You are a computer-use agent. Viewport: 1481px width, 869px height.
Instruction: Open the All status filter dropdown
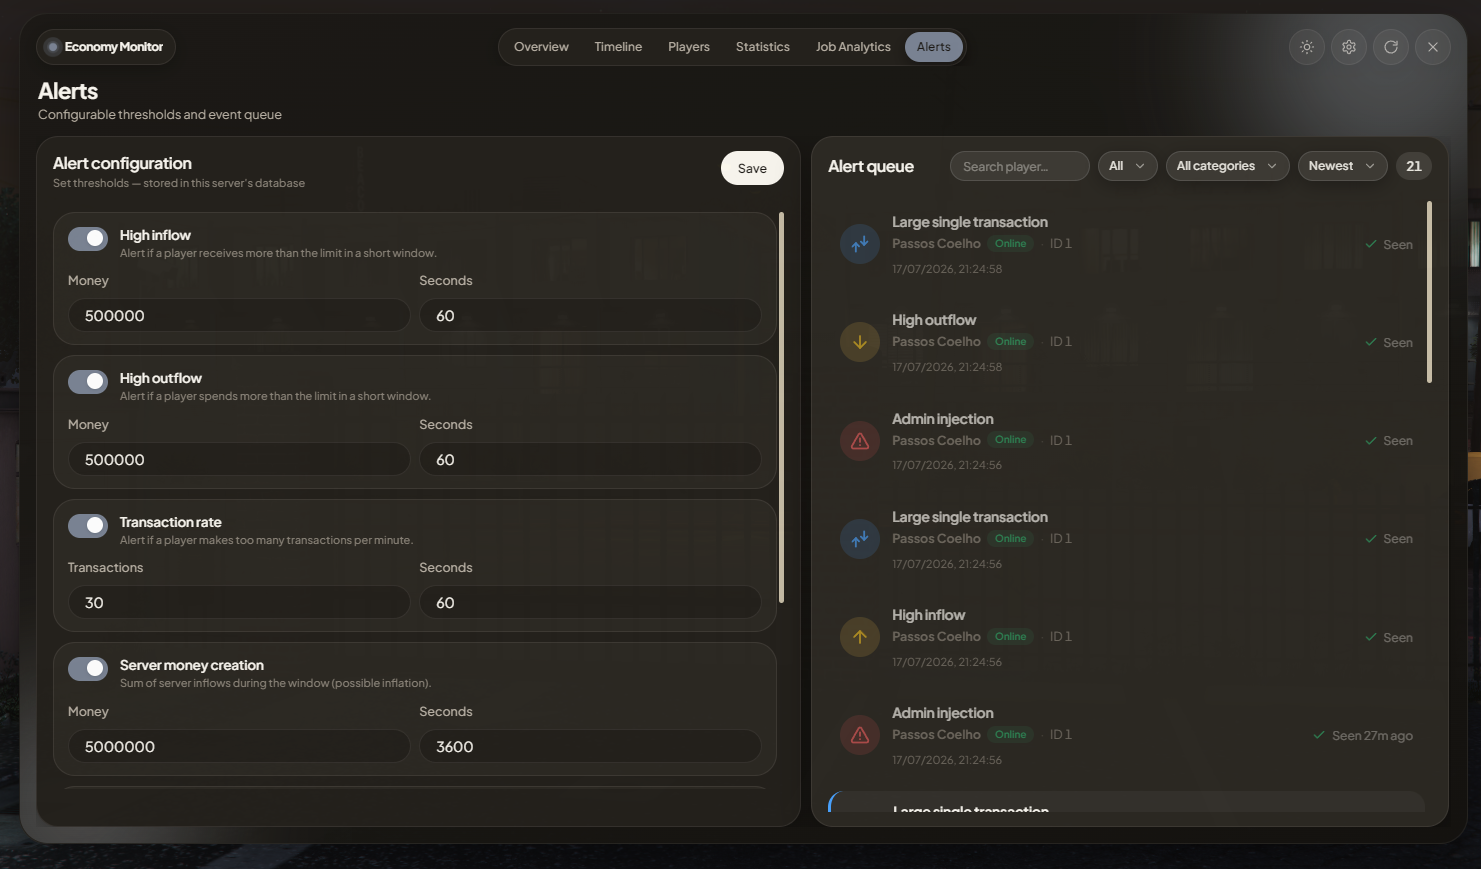[1127, 166]
